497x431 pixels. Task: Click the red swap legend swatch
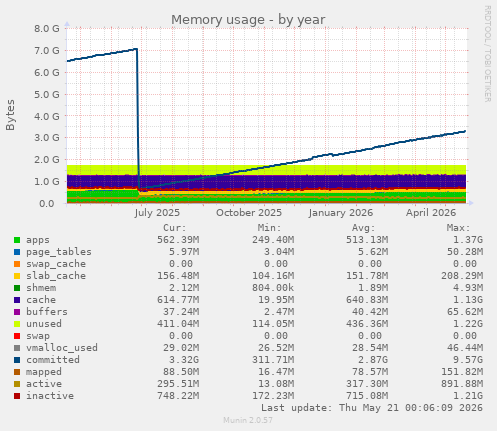coord(17,336)
